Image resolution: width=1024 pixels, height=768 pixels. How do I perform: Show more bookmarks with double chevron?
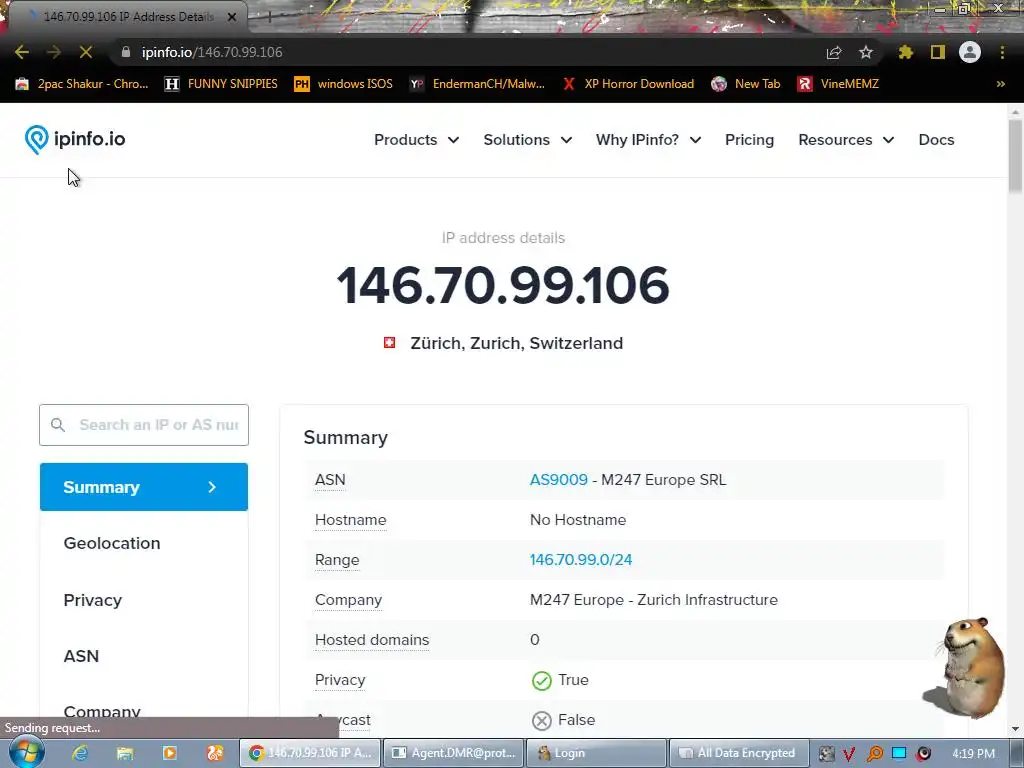tap(1000, 84)
